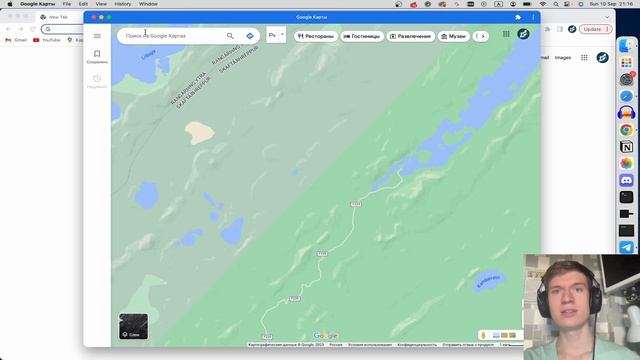
Task: Filter map by Рестораны chip
Action: click(316, 36)
